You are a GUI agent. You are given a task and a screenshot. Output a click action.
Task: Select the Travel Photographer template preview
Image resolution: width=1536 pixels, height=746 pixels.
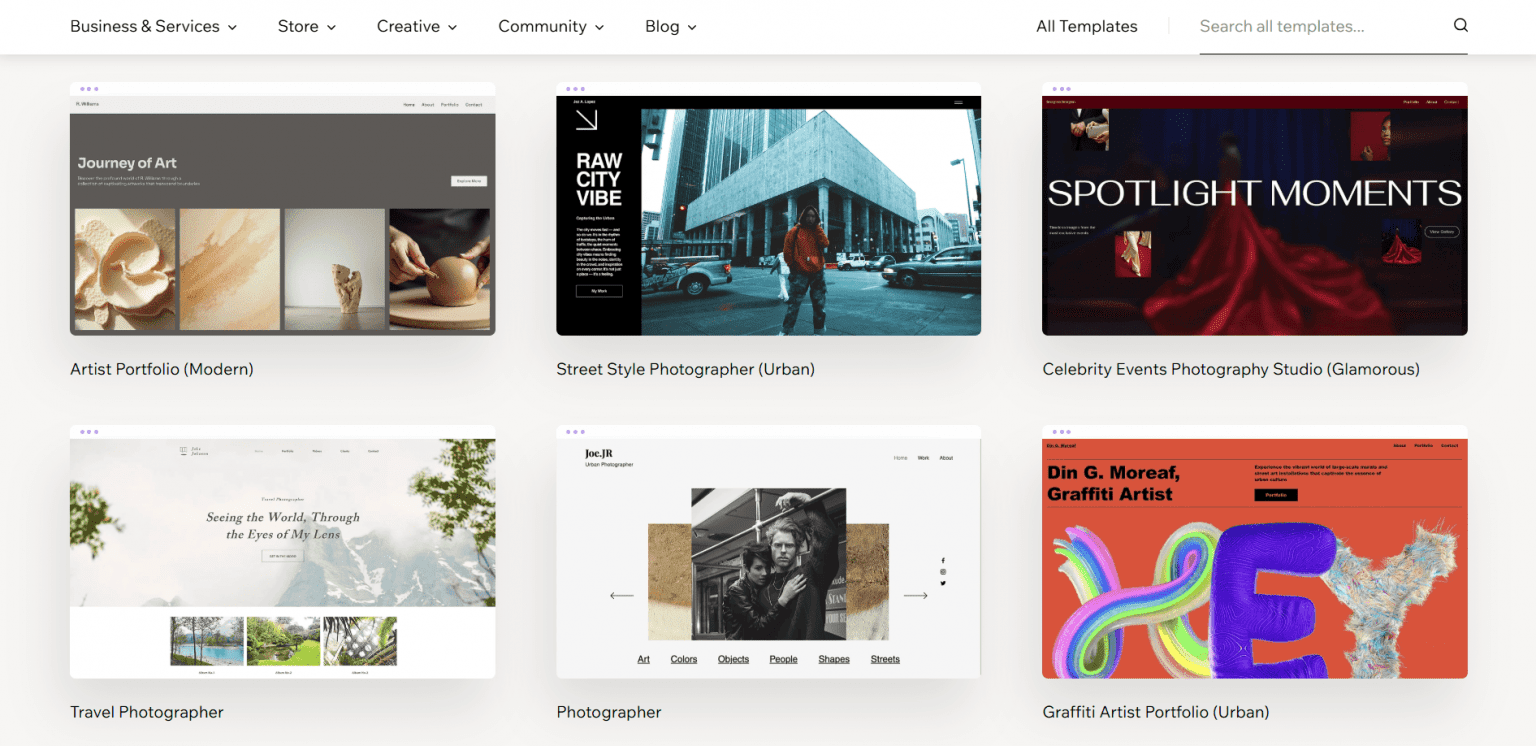(282, 553)
